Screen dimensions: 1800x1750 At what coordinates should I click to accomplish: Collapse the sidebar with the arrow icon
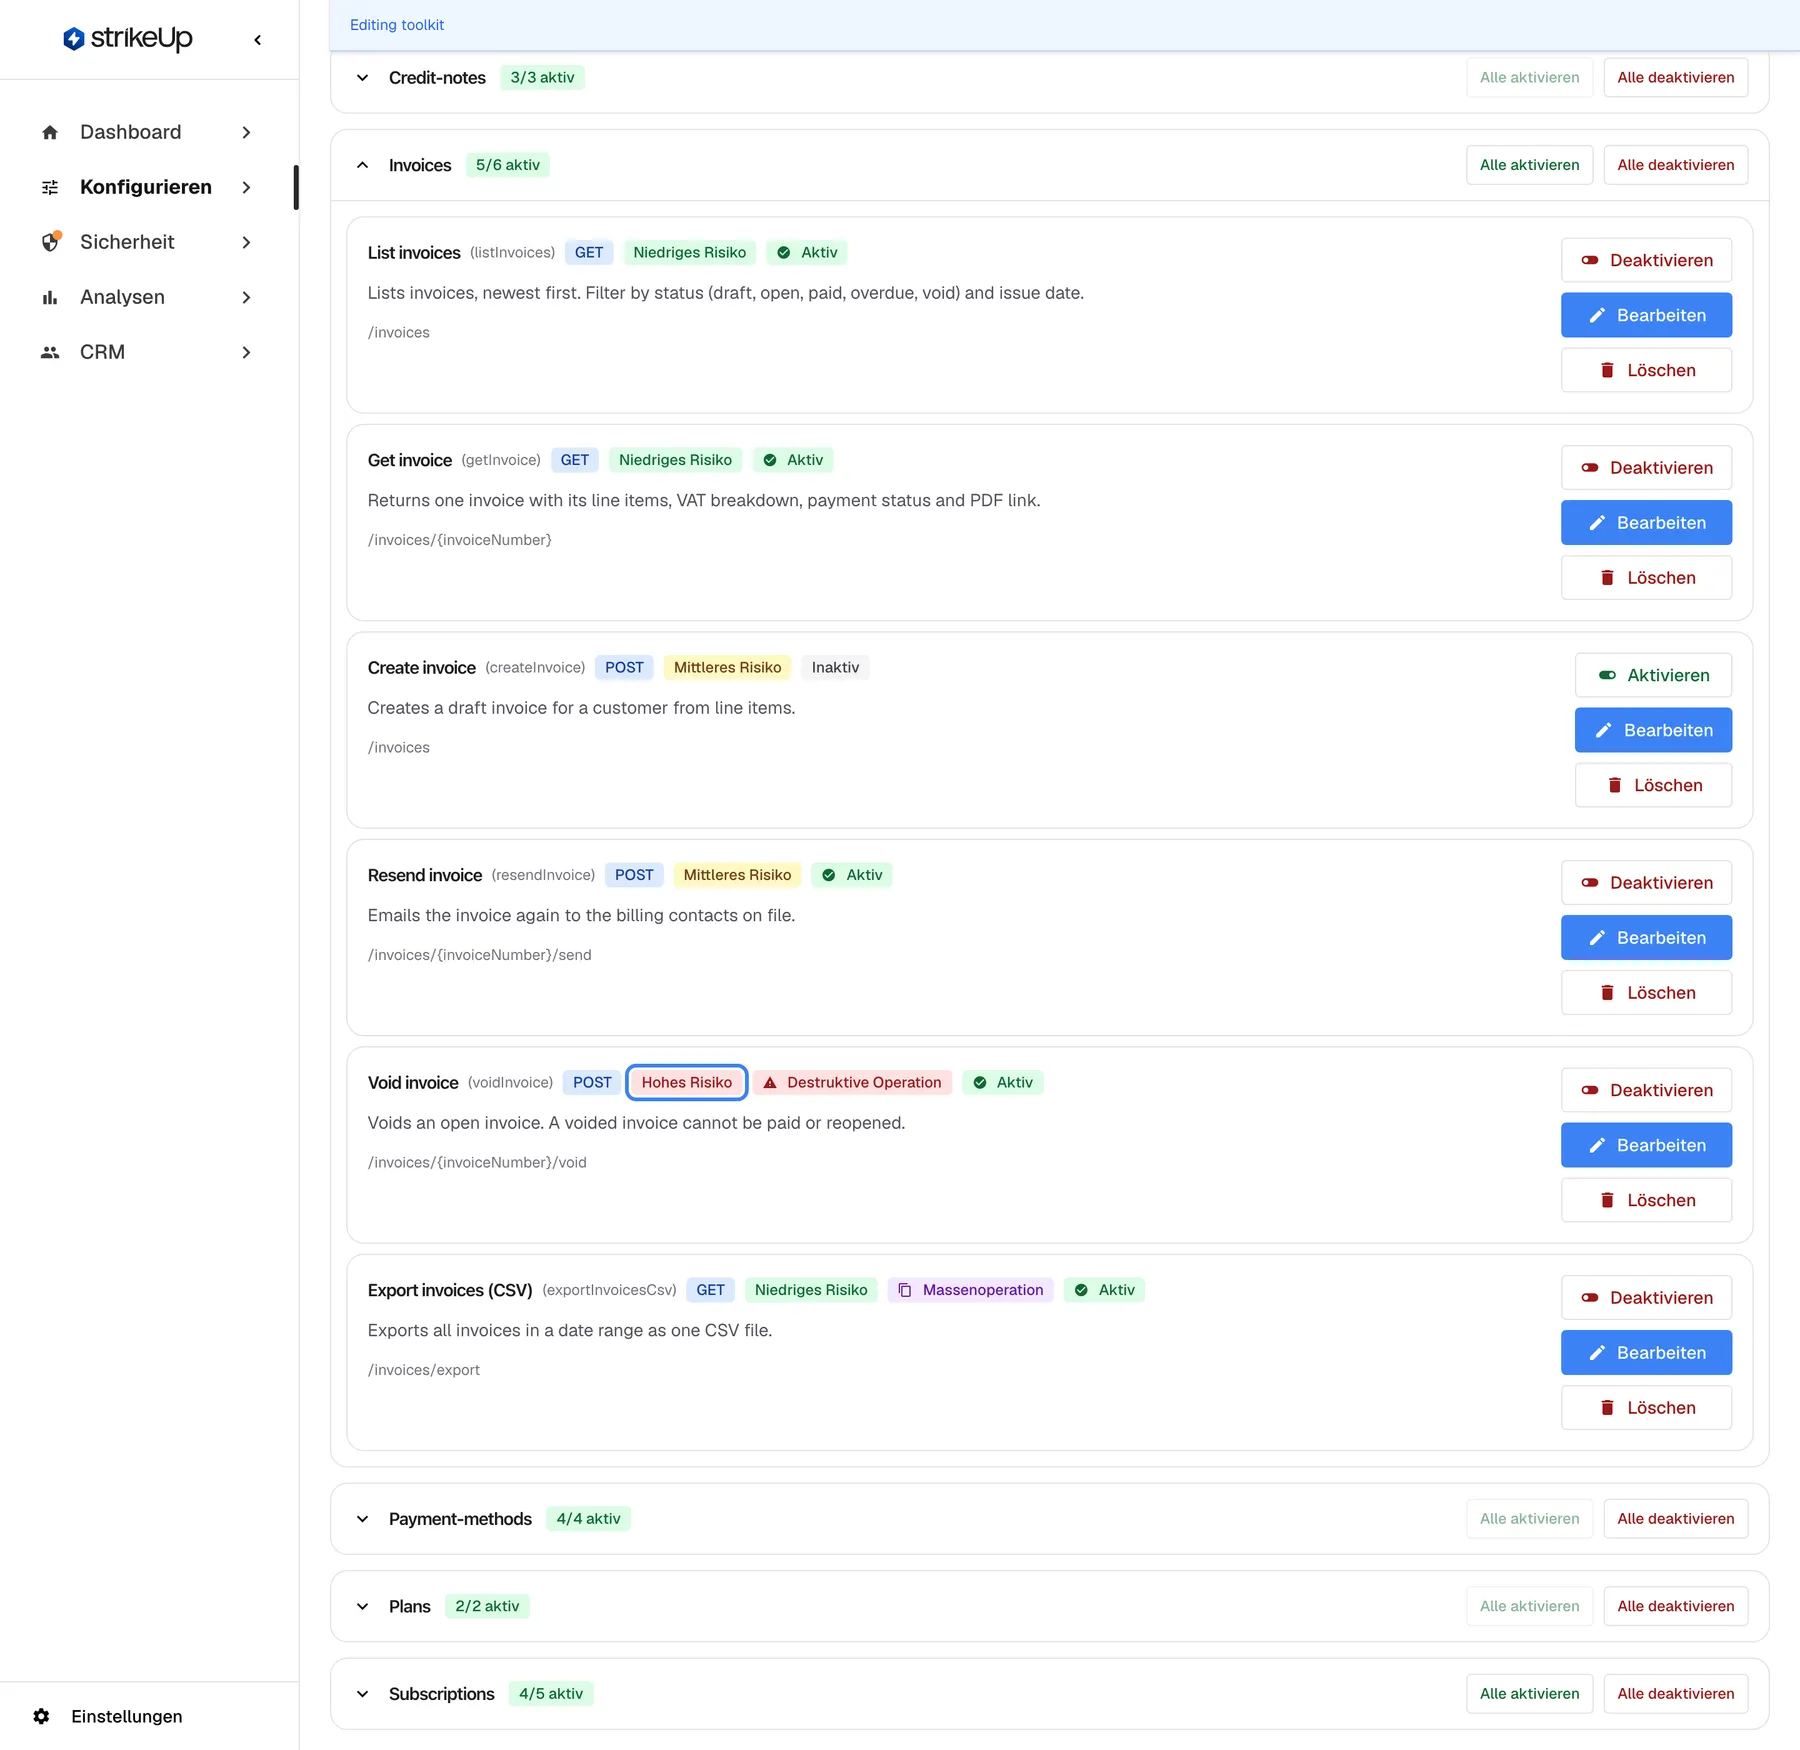[x=258, y=40]
